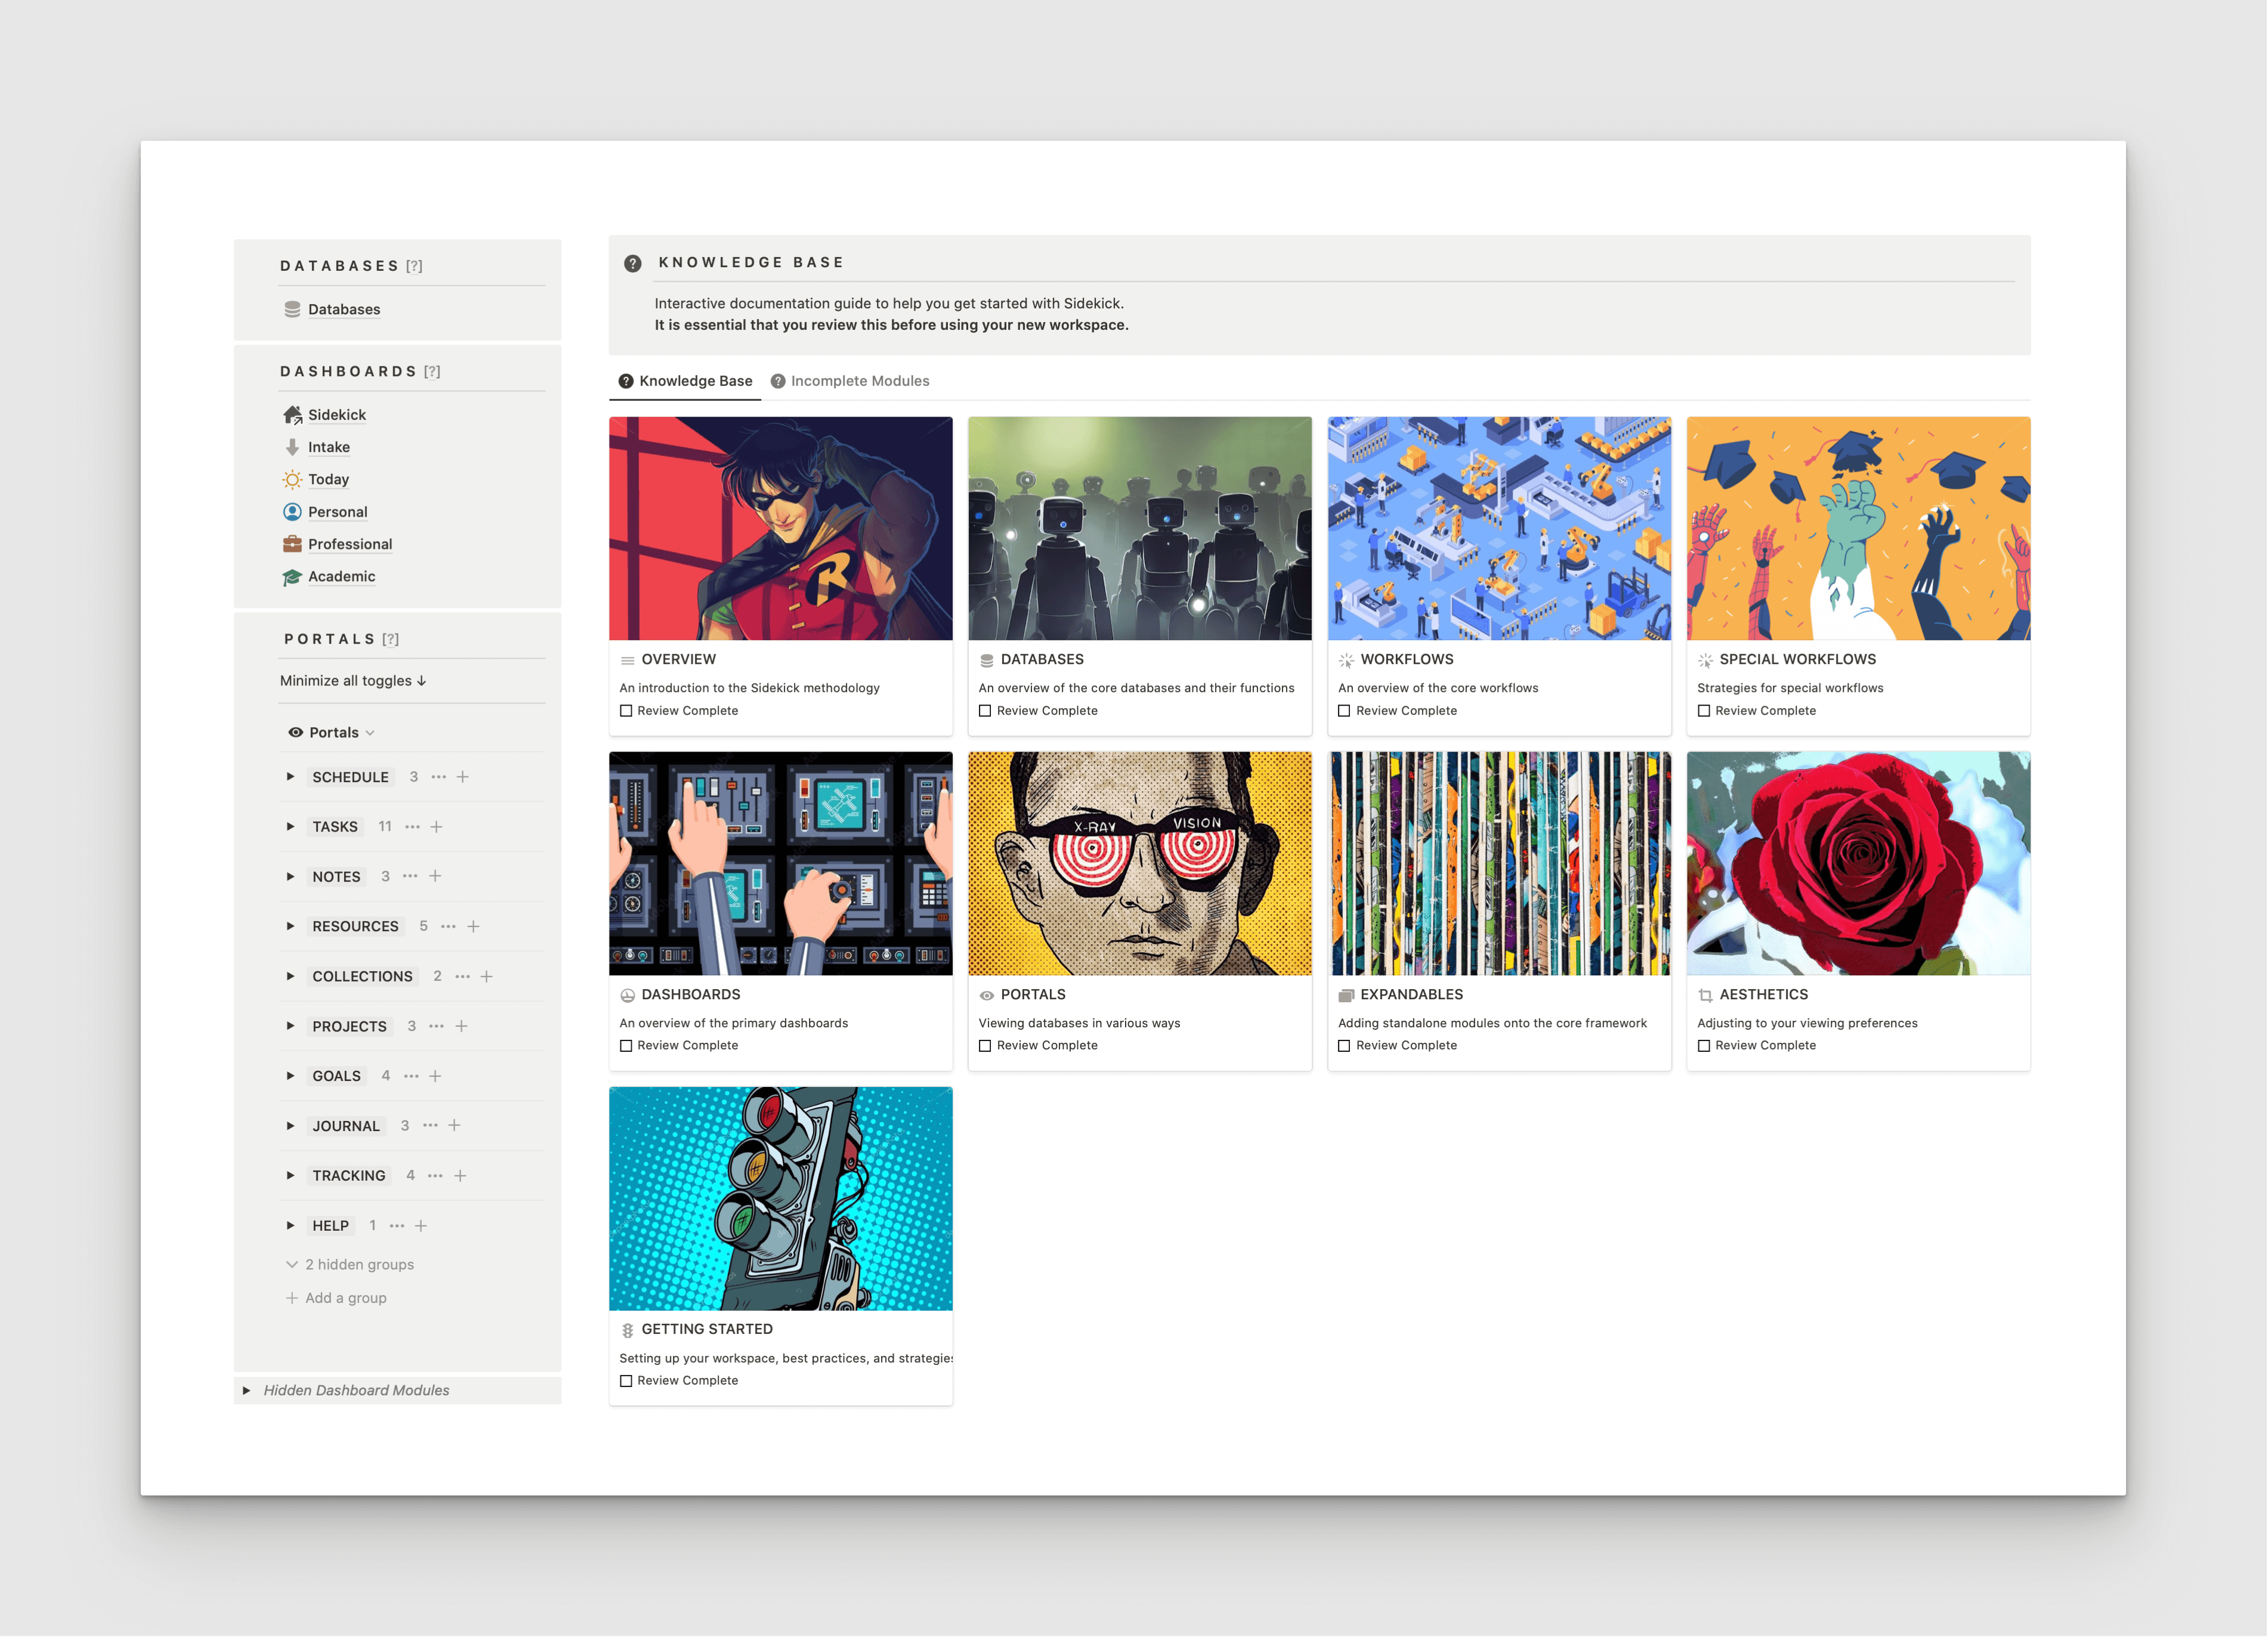This screenshot has height=1637, width=2268.
Task: Click the Sidekick home icon
Action: pyautogui.click(x=292, y=415)
